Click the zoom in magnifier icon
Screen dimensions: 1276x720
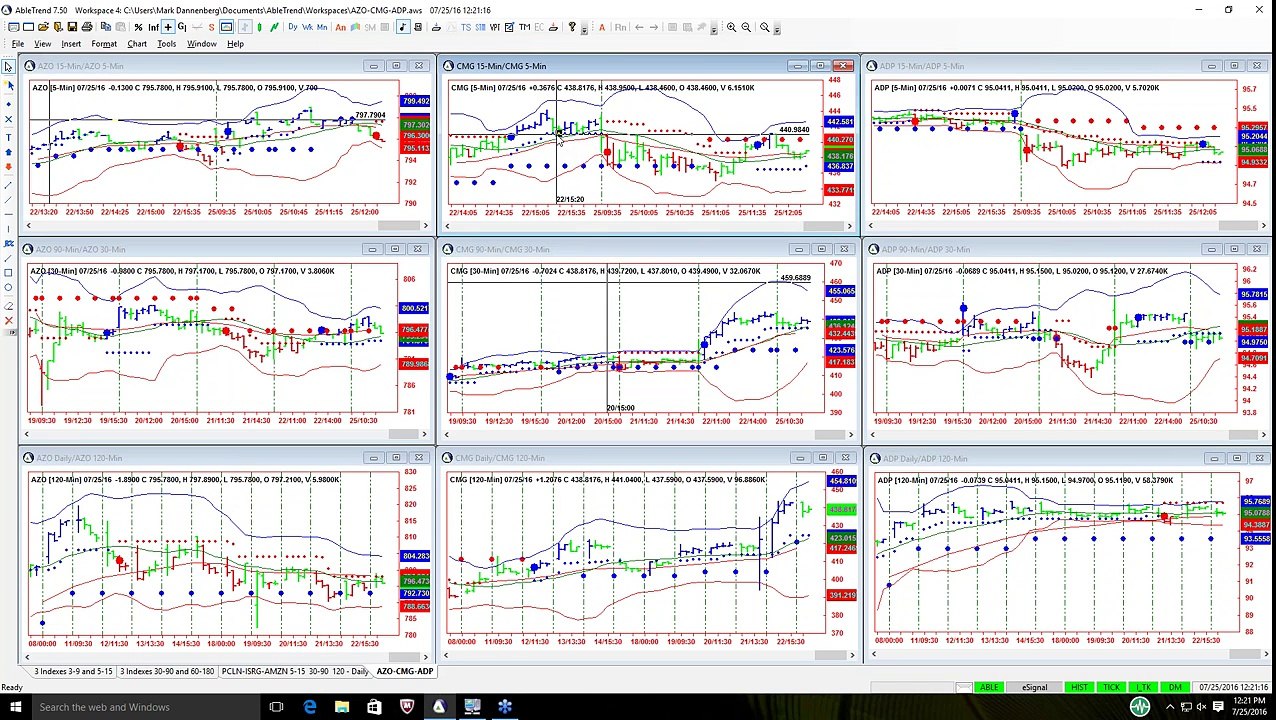[731, 27]
